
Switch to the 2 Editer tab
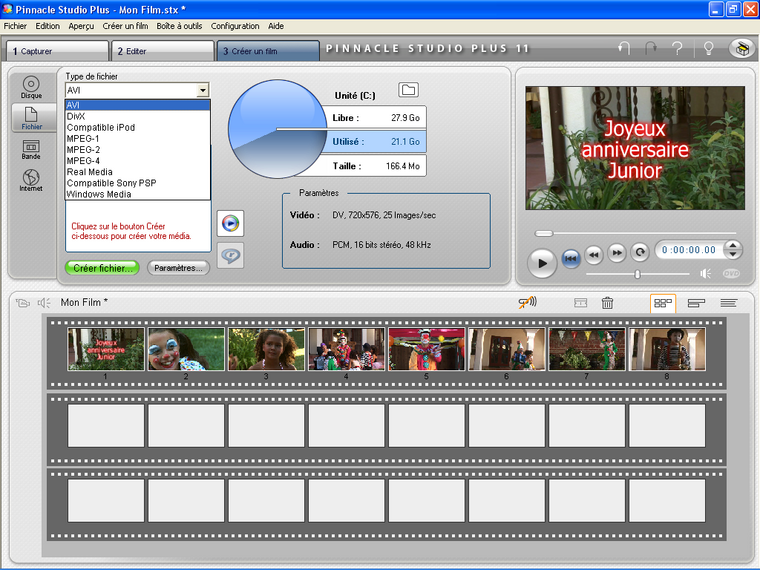coord(163,51)
